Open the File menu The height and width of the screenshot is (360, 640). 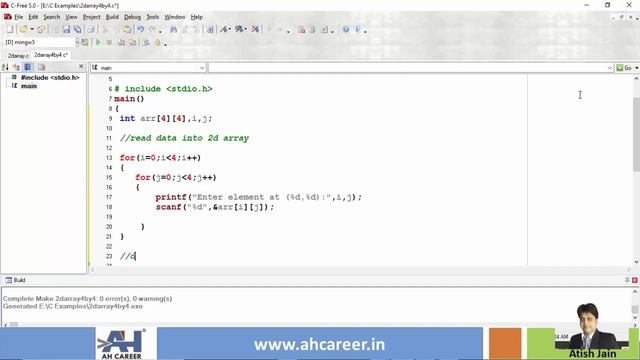pyautogui.click(x=19, y=17)
